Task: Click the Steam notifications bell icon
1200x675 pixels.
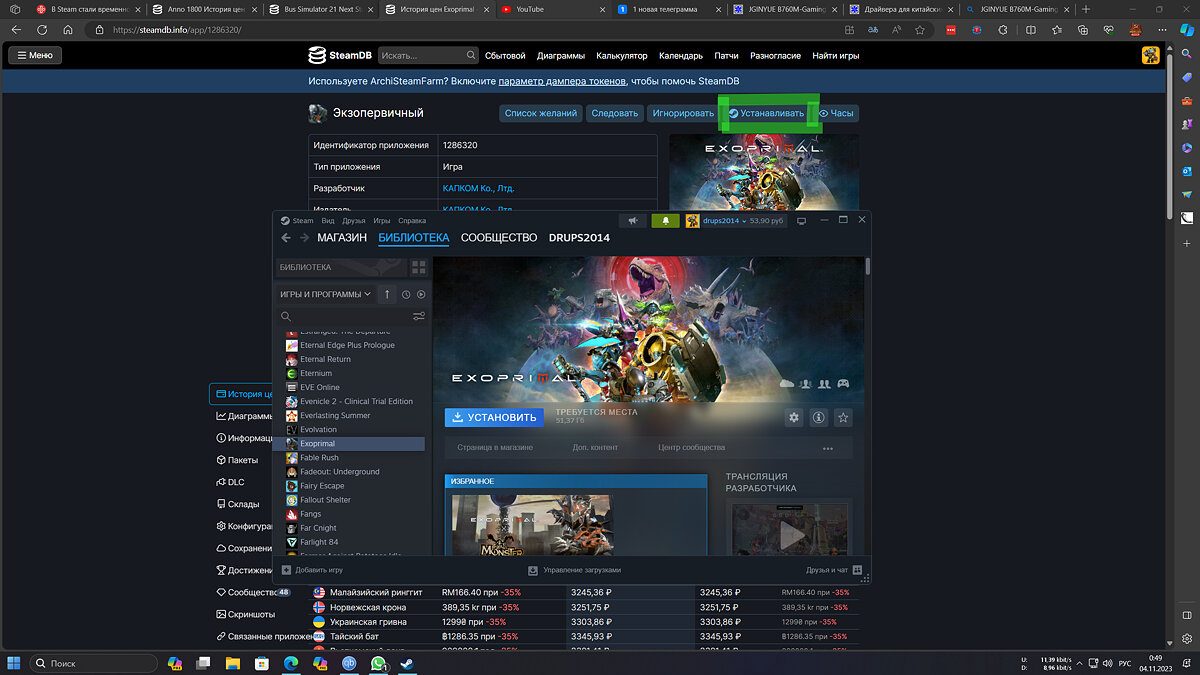Action: tap(665, 220)
